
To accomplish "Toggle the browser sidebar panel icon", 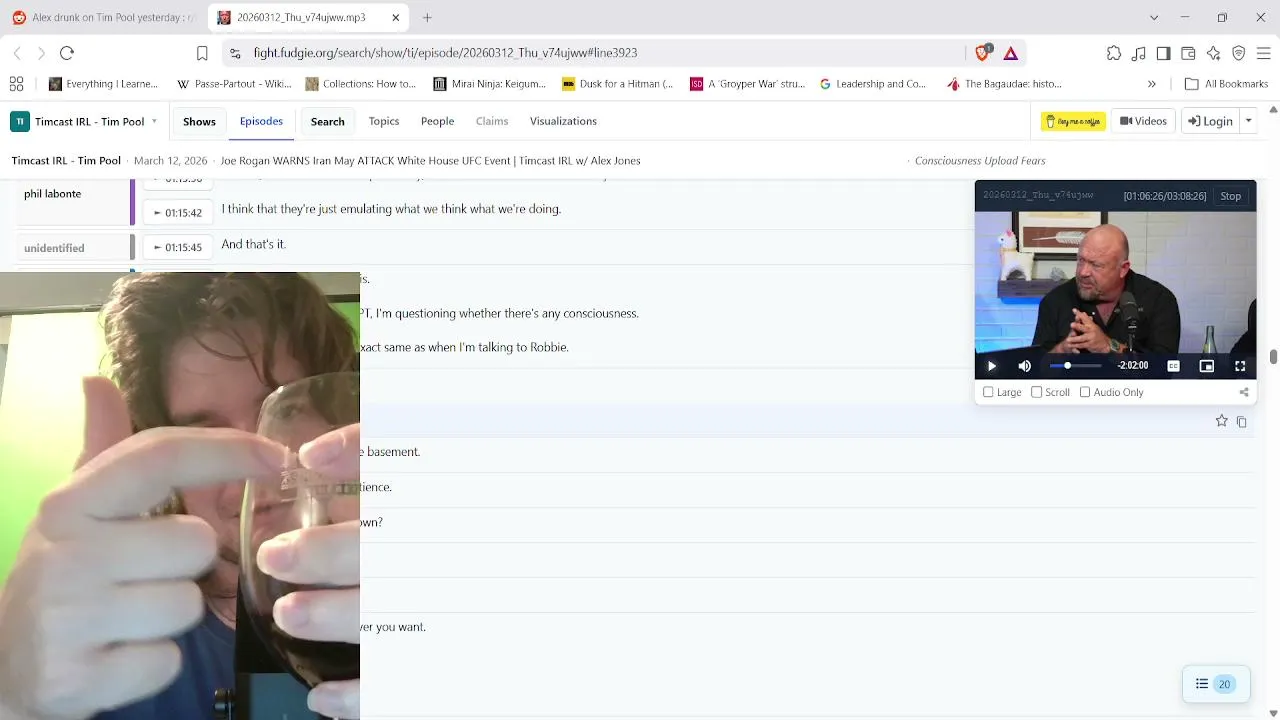I will point(1164,53).
